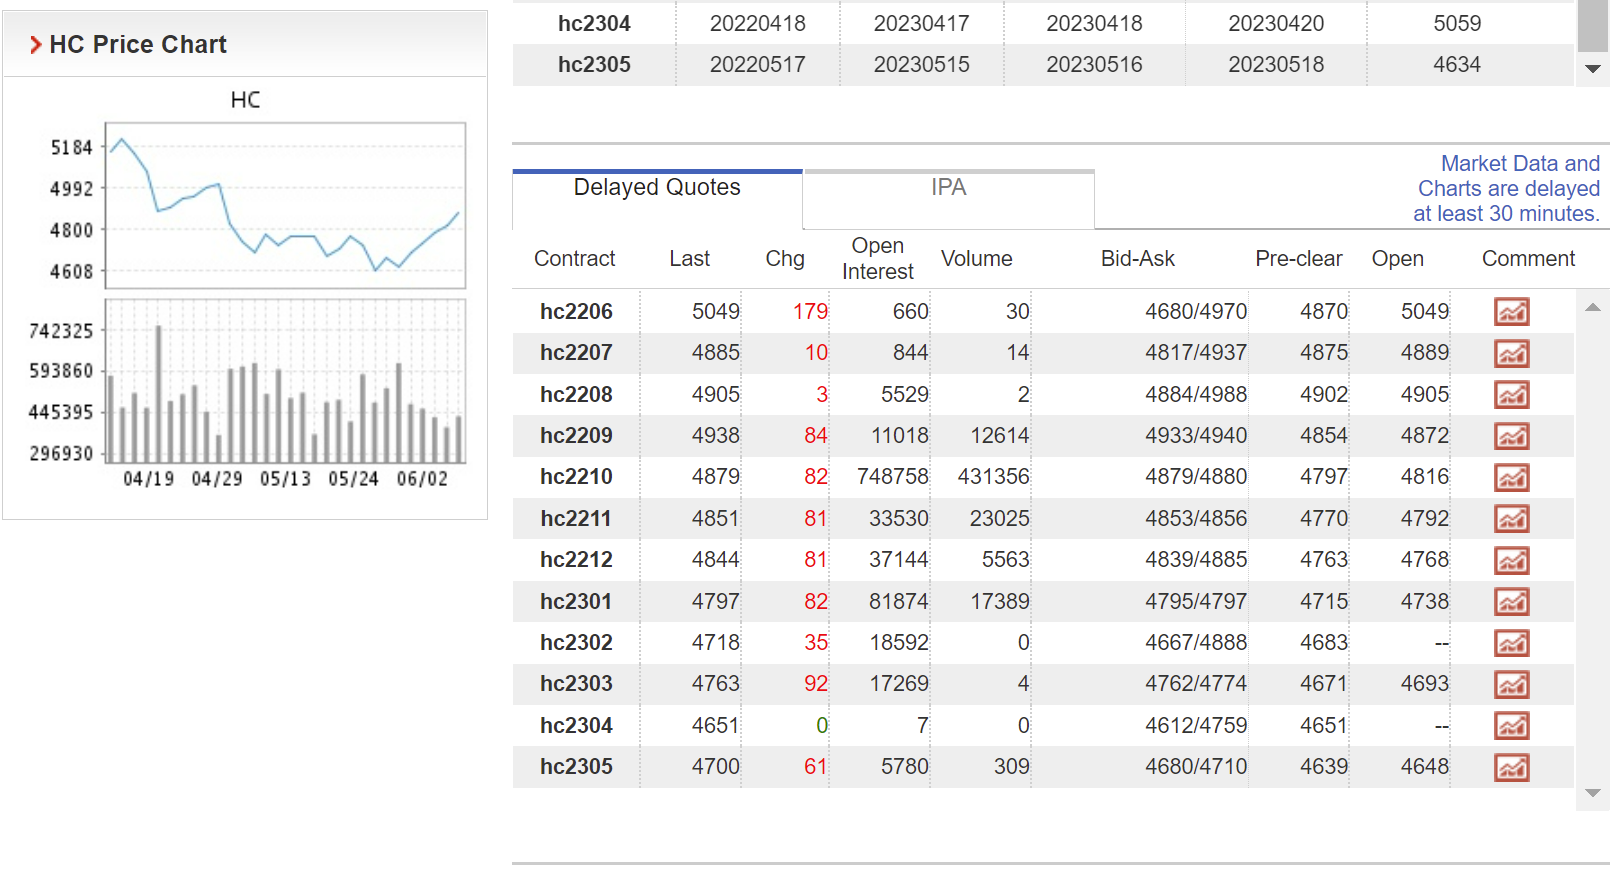The height and width of the screenshot is (877, 1618).
Task: Click hc2210 contract name in quotes
Action: pyautogui.click(x=576, y=477)
